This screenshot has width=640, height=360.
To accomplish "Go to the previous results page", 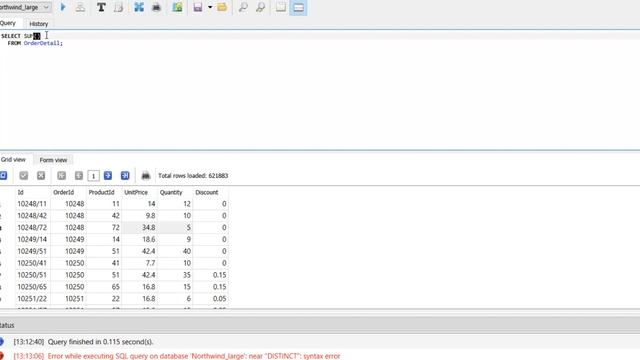I will point(79,176).
